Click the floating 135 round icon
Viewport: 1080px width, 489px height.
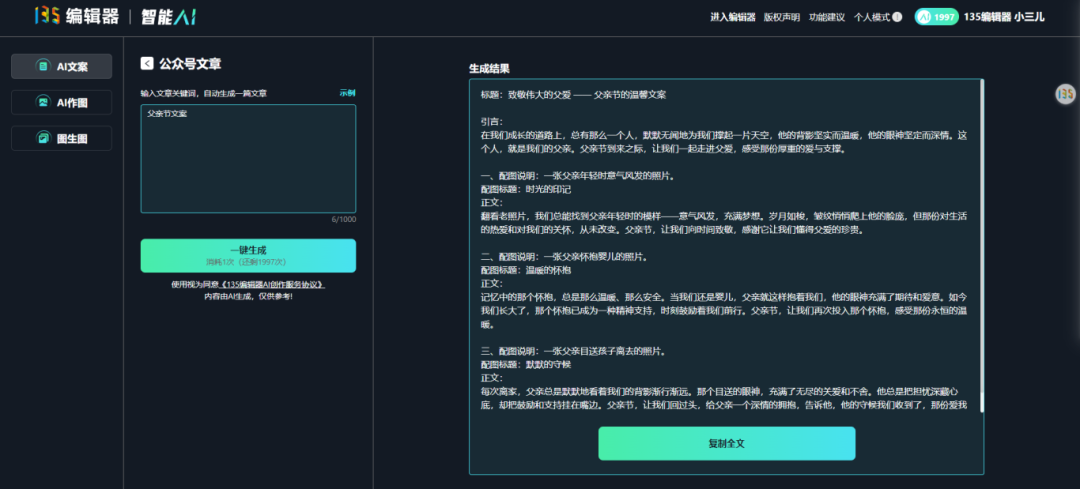(1066, 94)
